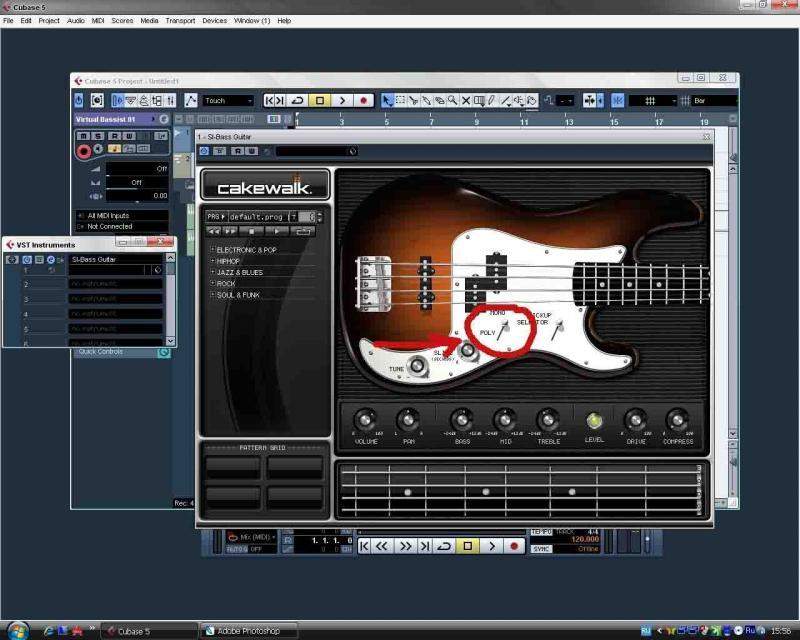Image resolution: width=800 pixels, height=640 pixels.
Task: Open the Devices menu
Action: [214, 20]
